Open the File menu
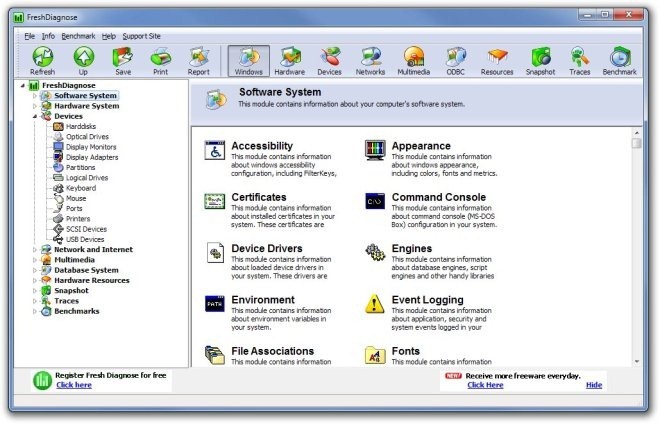The image size is (660, 424). [29, 36]
